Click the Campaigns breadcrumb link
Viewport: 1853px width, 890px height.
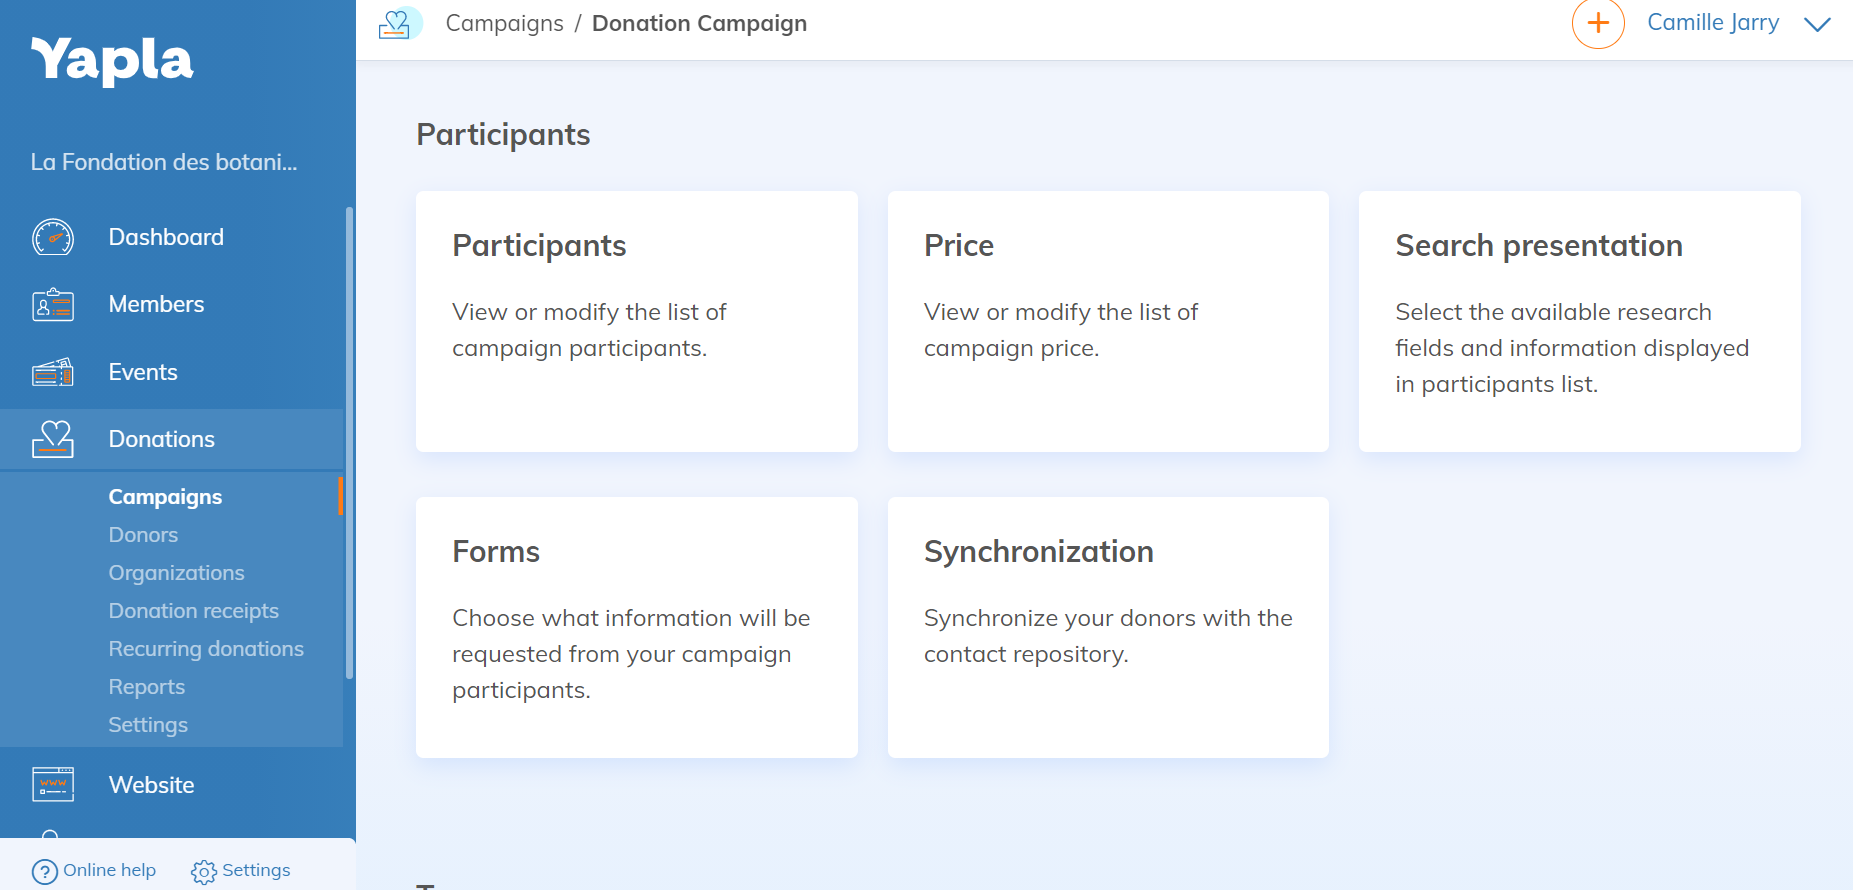tap(504, 23)
